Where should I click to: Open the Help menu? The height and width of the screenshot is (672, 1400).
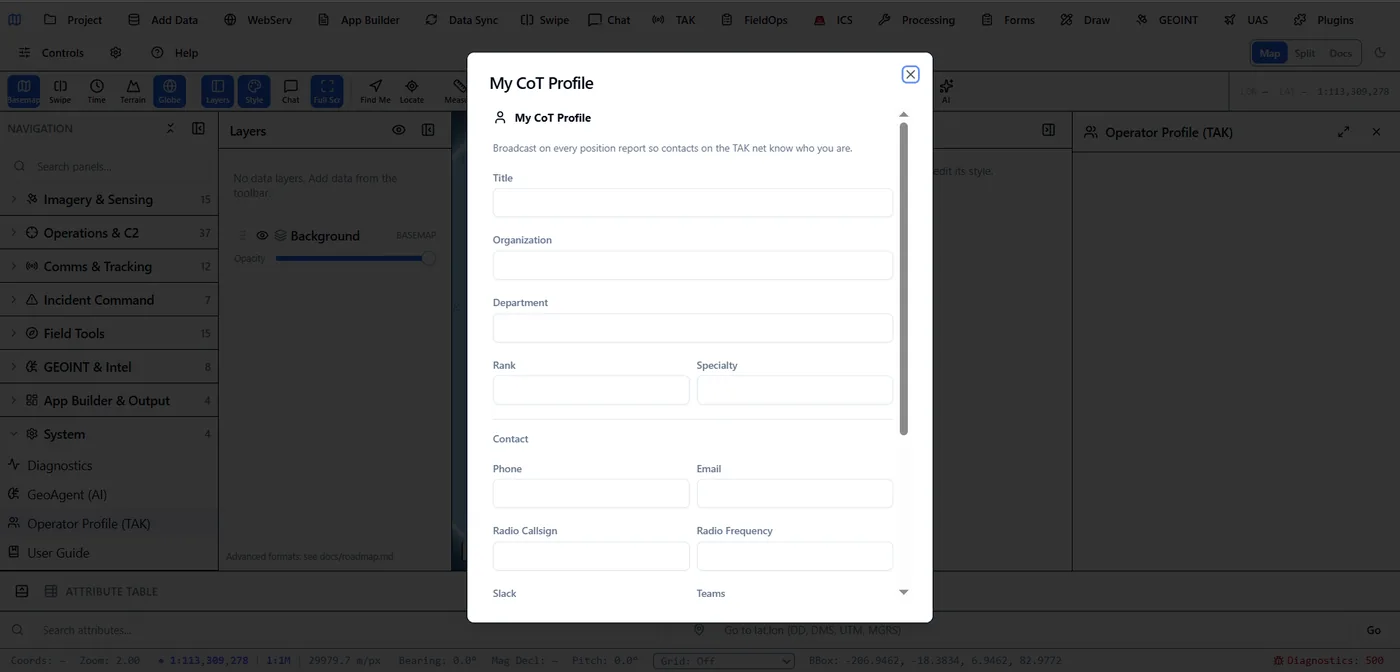tap(175, 53)
